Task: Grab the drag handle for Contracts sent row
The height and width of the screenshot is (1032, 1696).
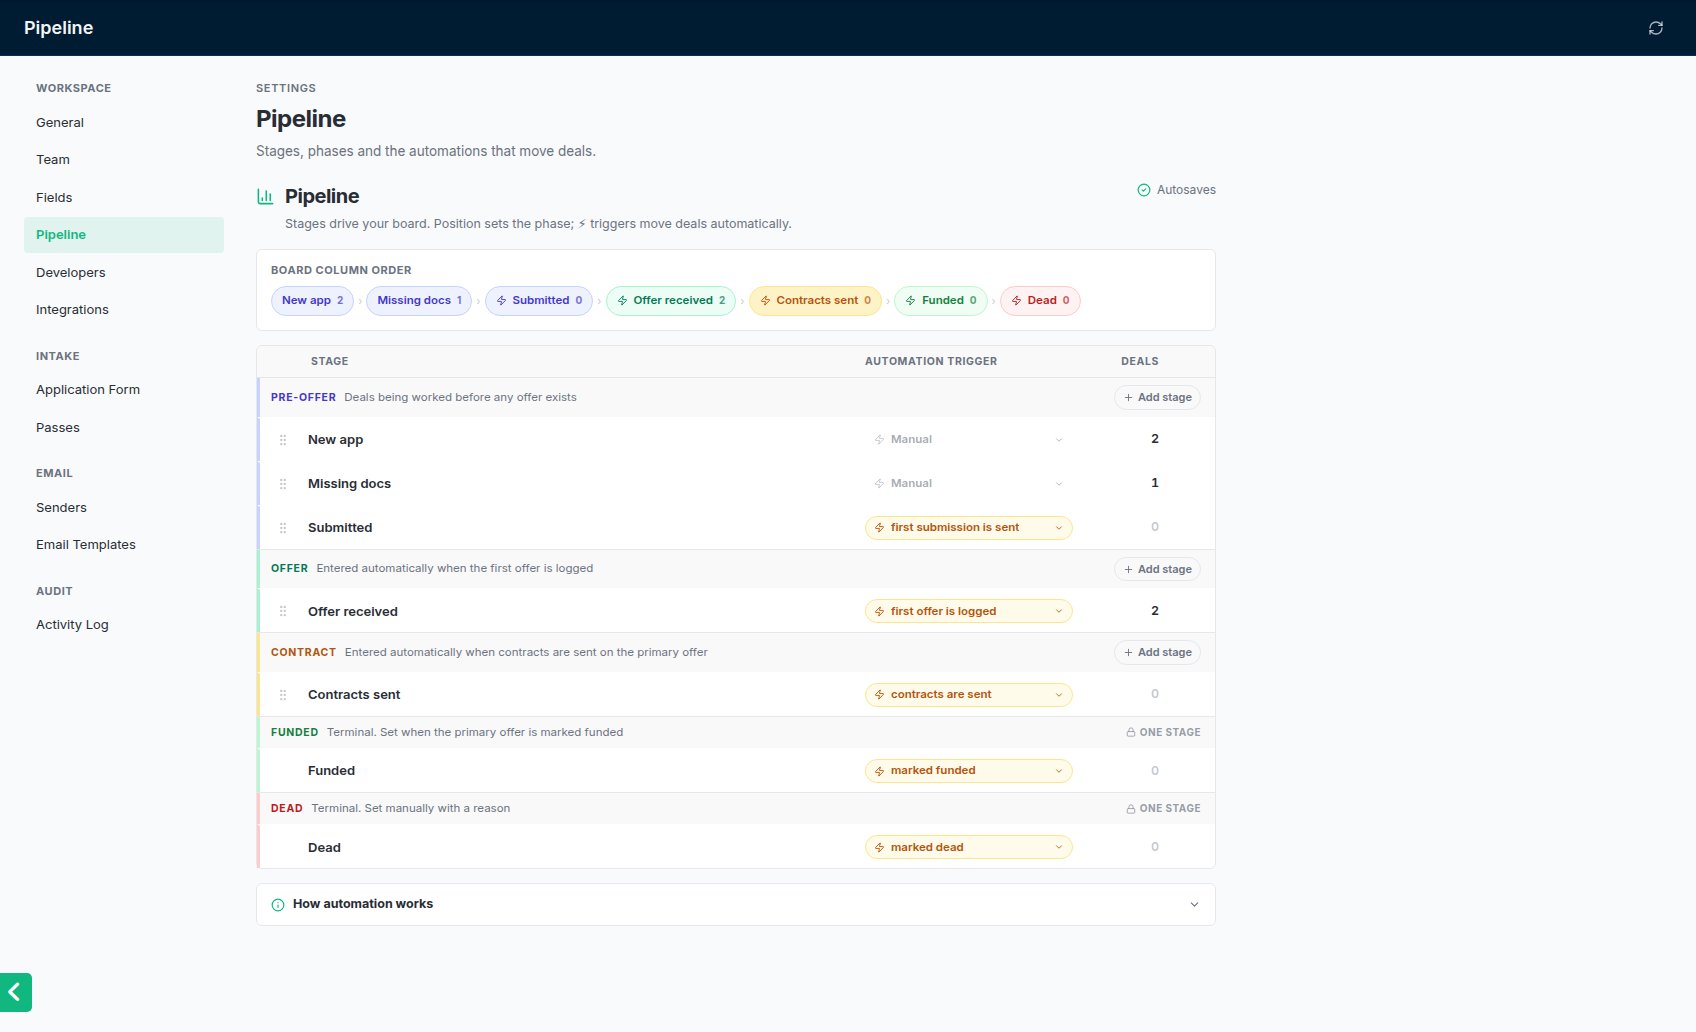Action: click(283, 695)
